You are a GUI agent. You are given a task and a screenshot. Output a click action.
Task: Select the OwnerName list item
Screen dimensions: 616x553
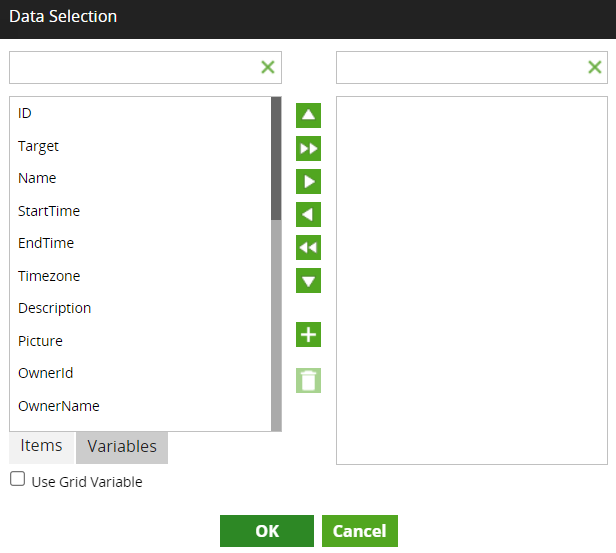point(140,406)
